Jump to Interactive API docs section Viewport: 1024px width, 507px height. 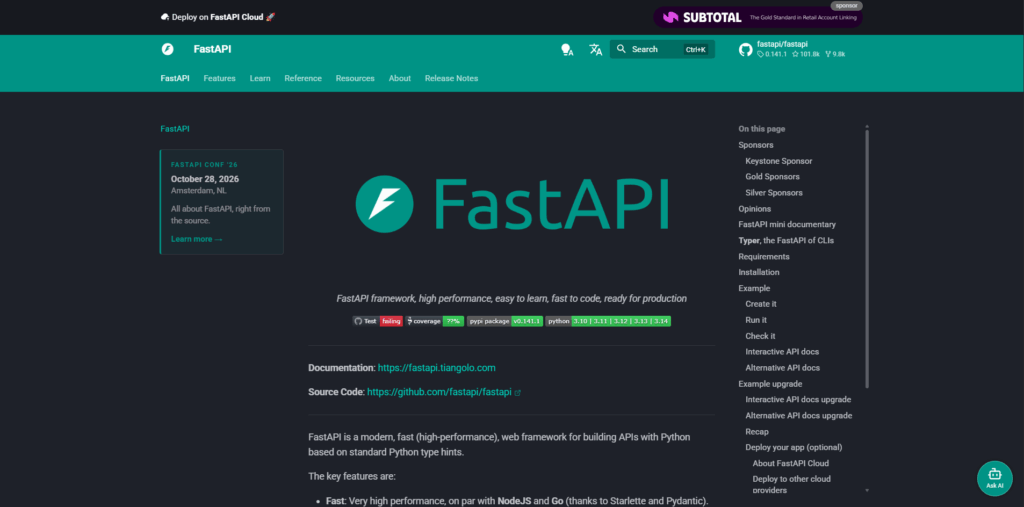pyautogui.click(x=782, y=352)
